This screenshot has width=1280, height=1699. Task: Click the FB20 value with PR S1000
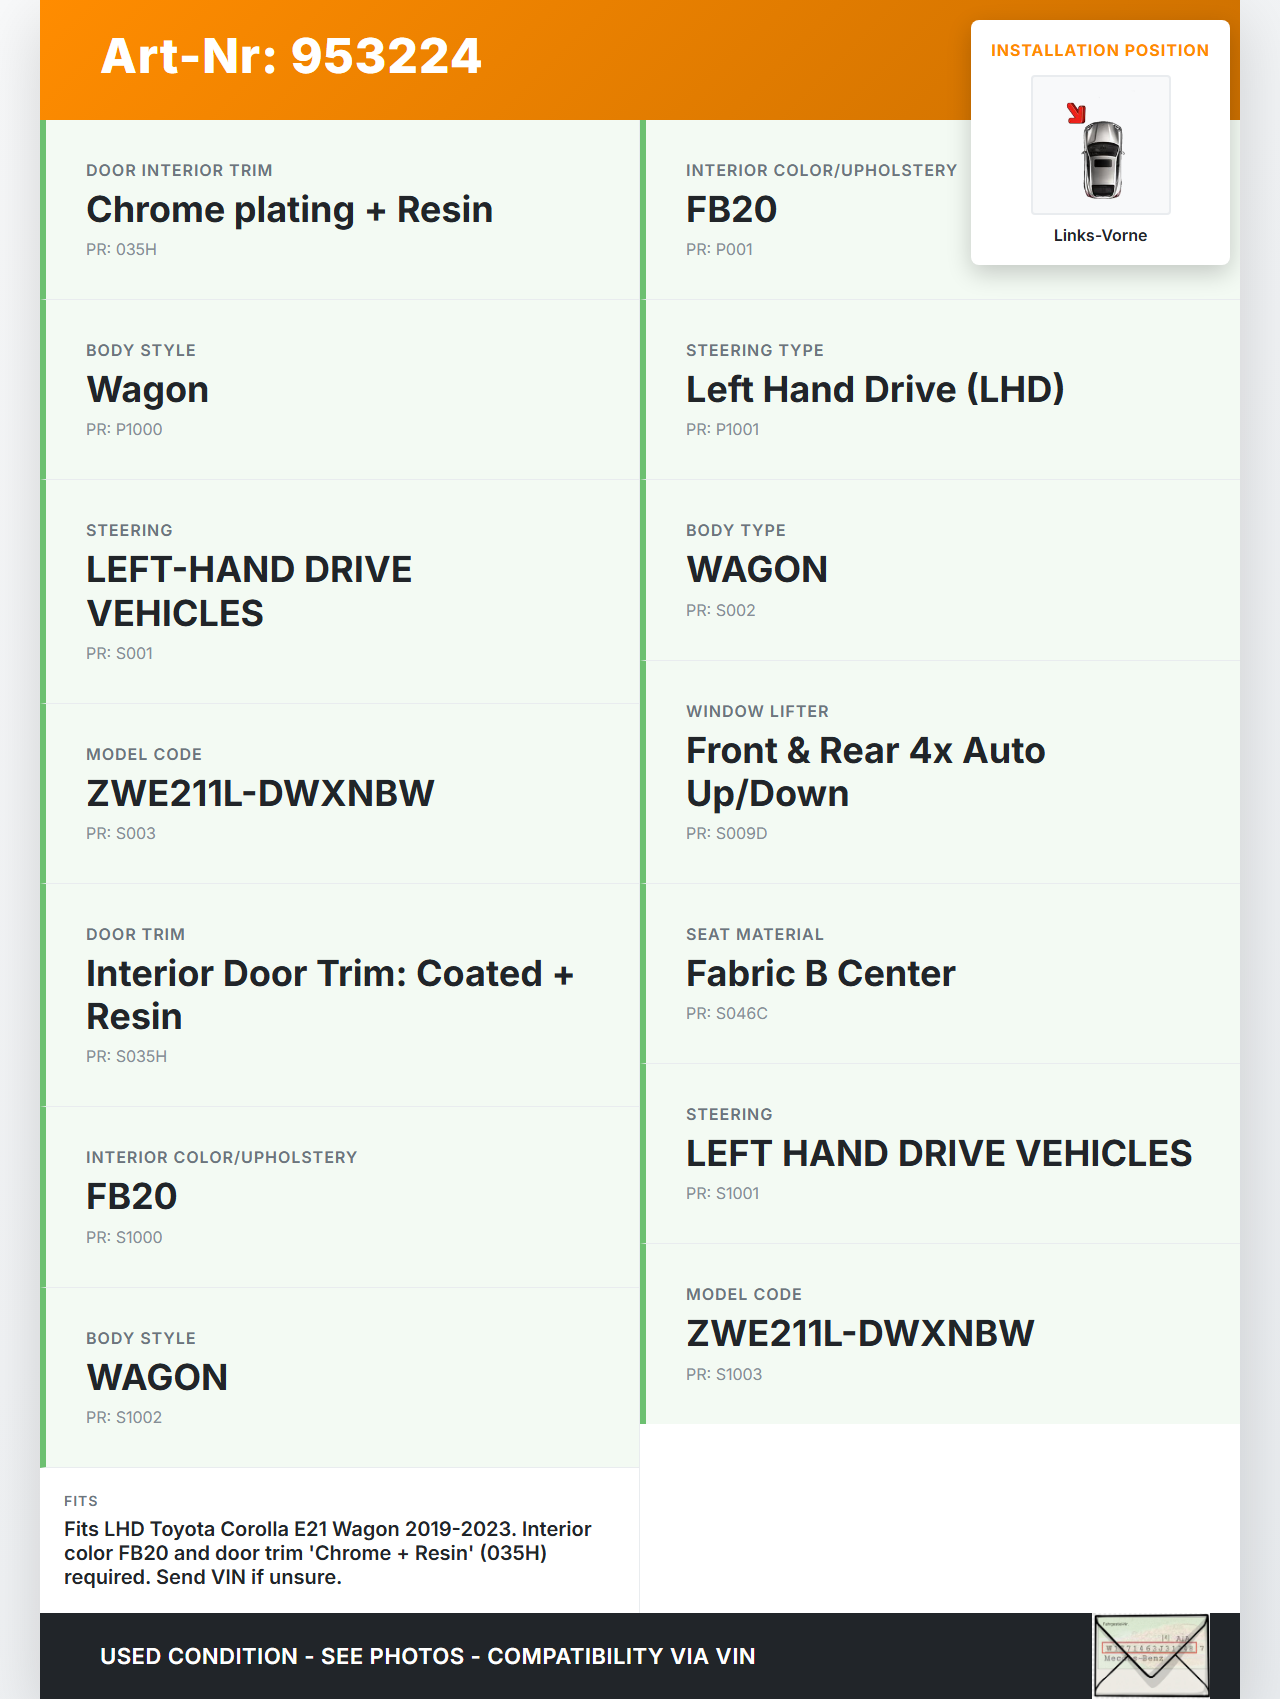[131, 1196]
